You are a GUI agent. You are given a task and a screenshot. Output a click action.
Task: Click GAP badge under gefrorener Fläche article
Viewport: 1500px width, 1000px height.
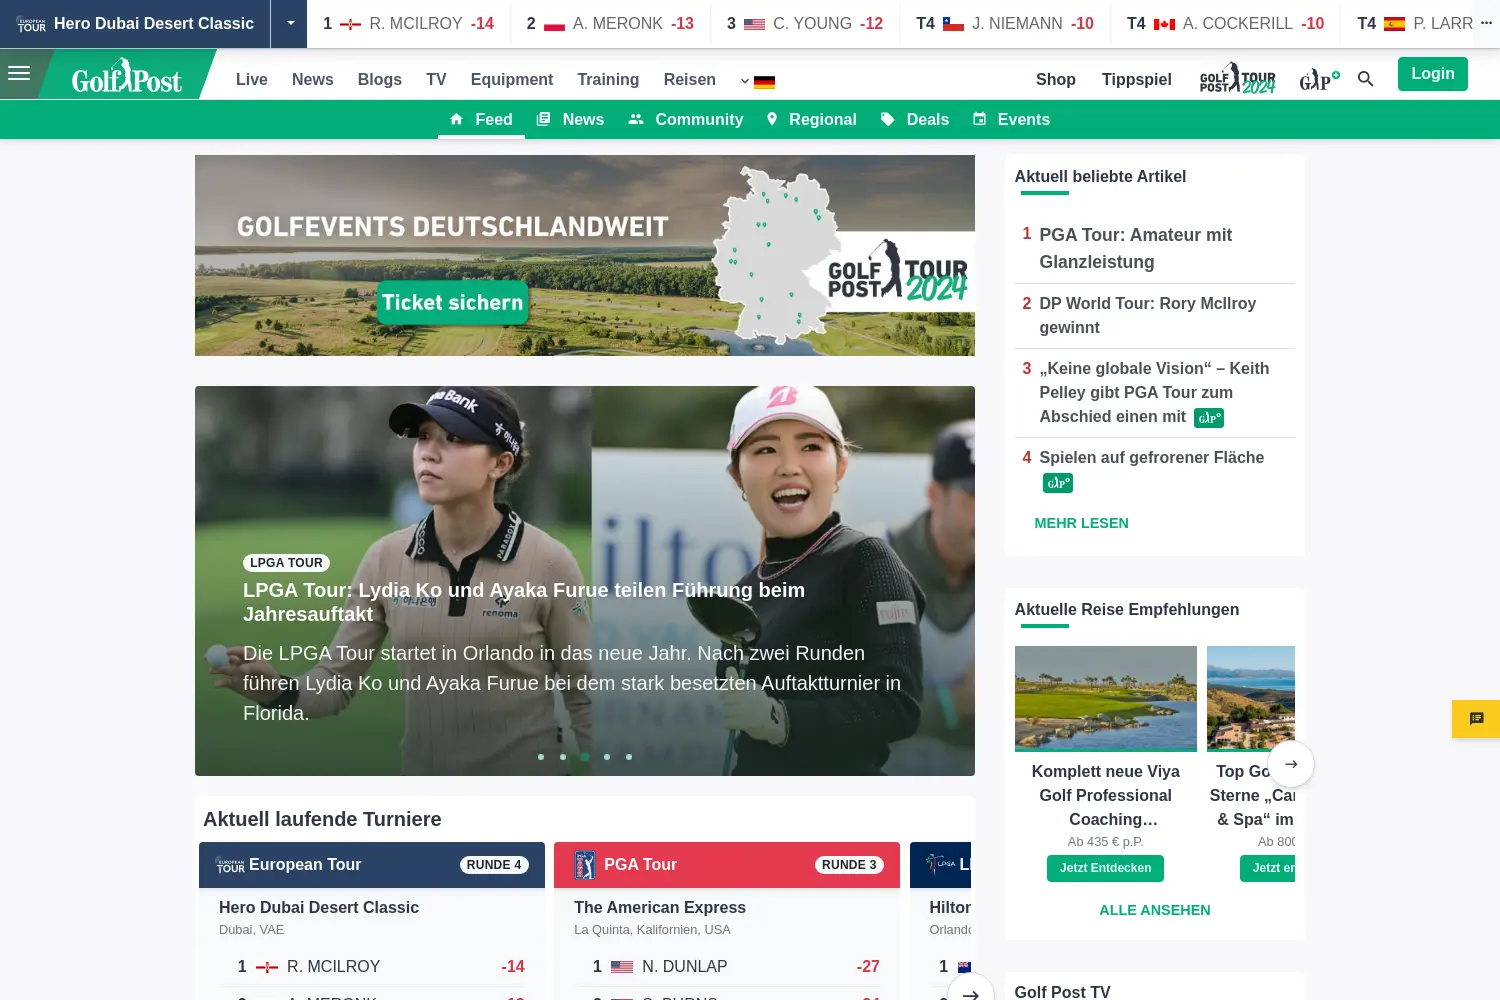1058,483
